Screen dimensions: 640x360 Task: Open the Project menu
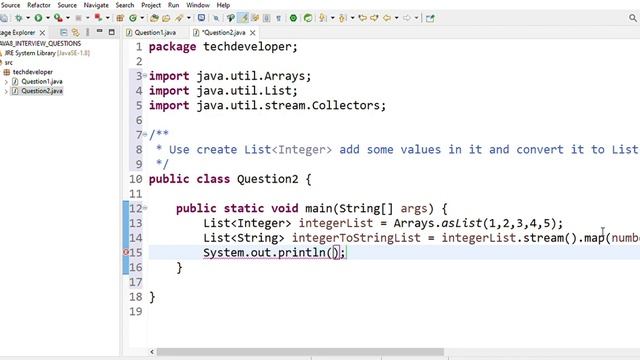tap(151, 5)
